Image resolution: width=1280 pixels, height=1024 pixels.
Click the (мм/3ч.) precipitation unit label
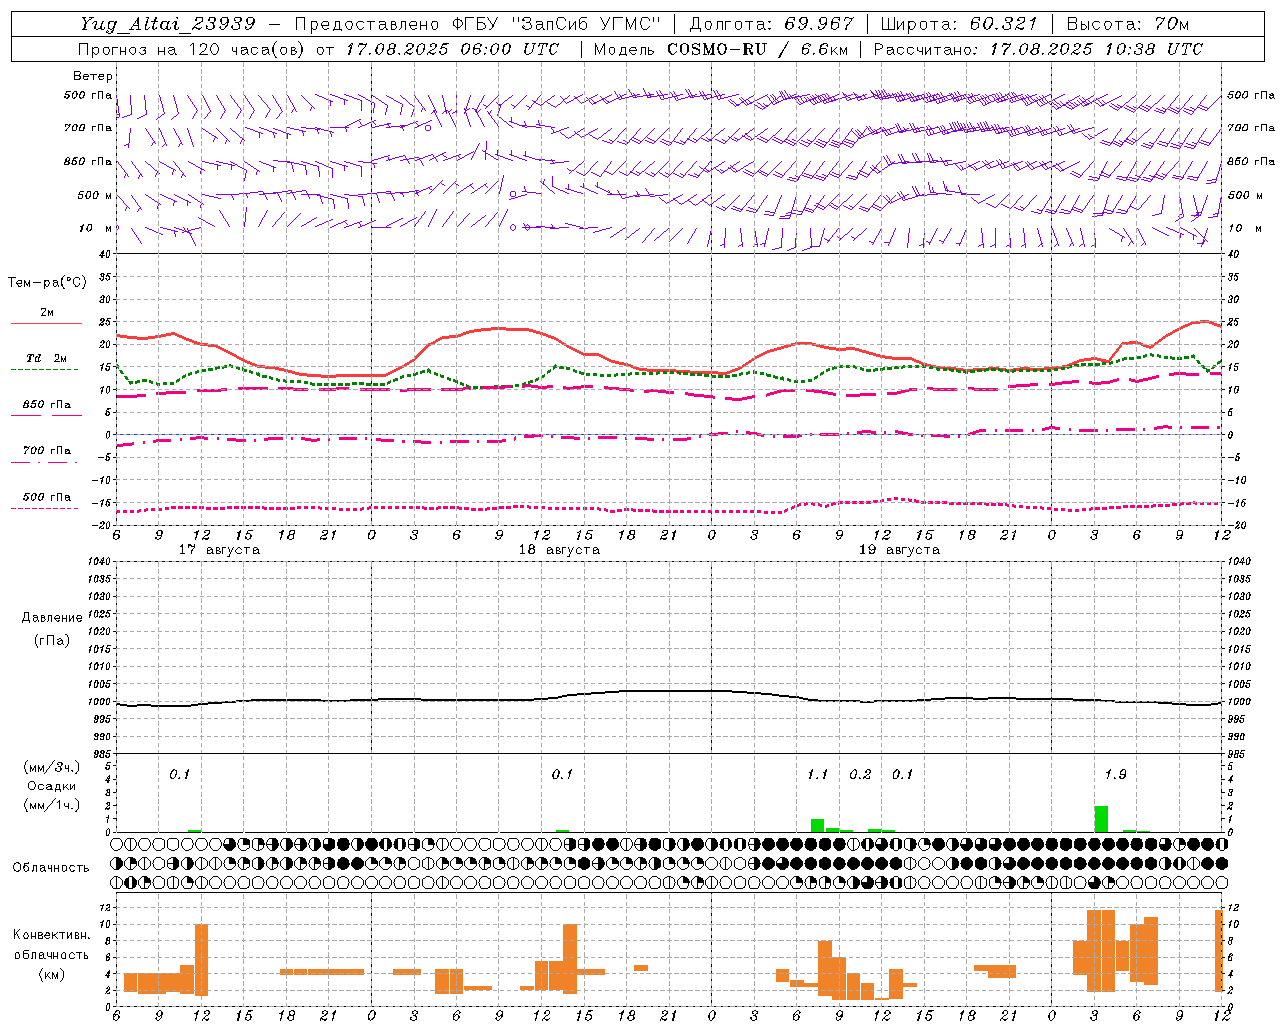pos(52,767)
